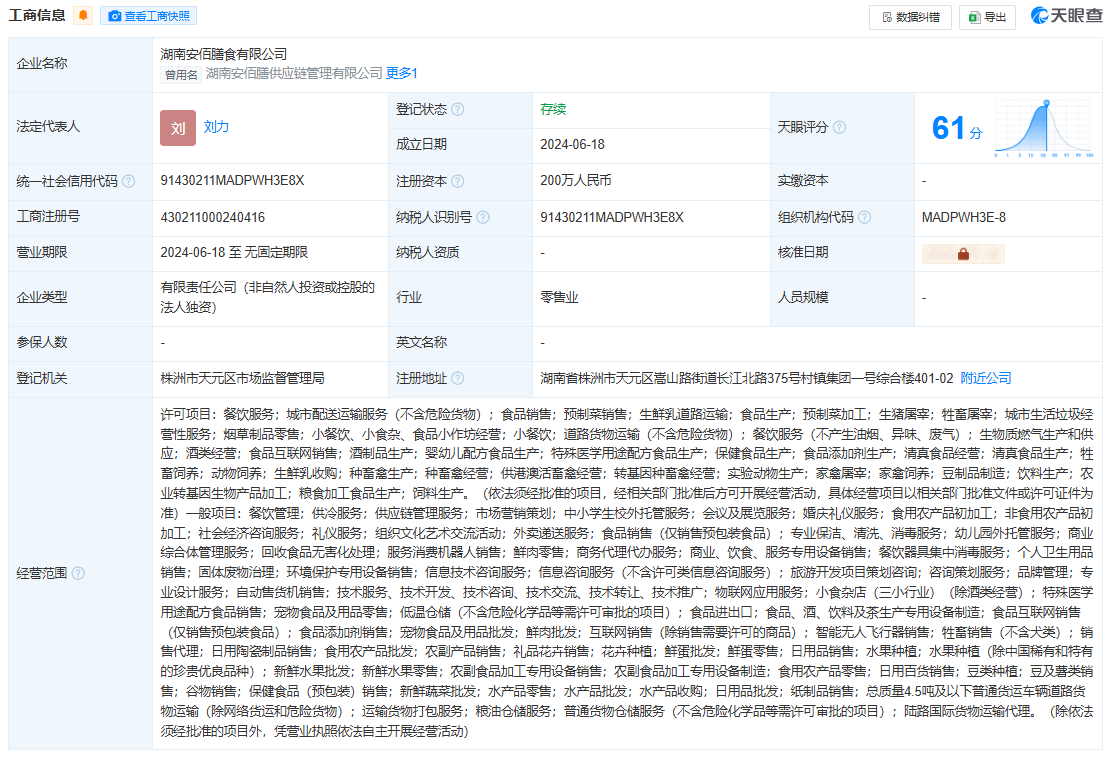Click help icon beside 纳税人识别号

point(483,218)
